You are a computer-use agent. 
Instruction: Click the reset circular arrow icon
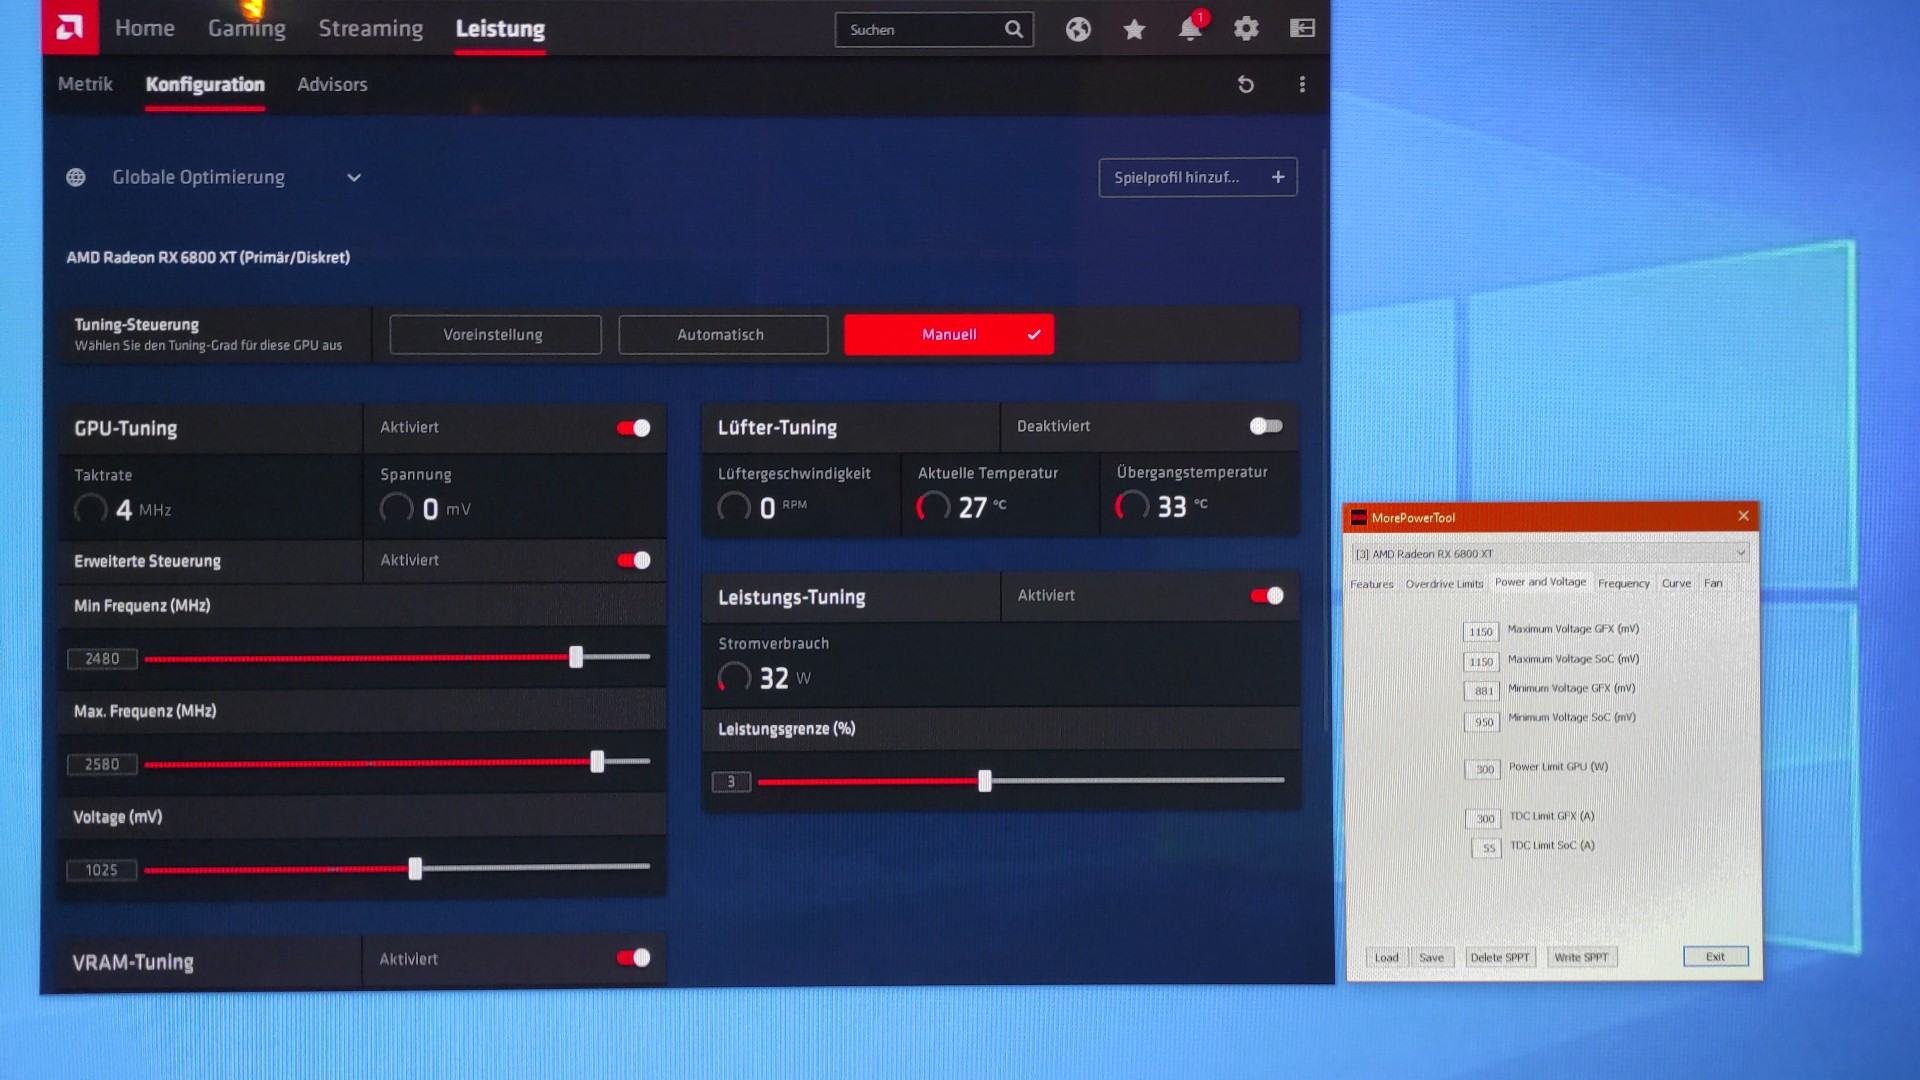click(1245, 85)
